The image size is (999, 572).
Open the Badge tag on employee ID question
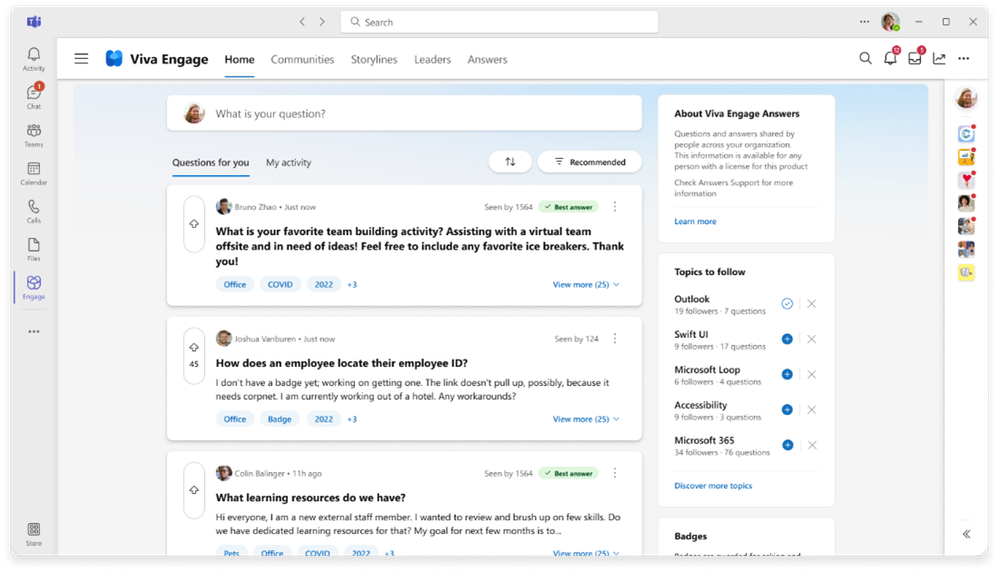point(280,419)
